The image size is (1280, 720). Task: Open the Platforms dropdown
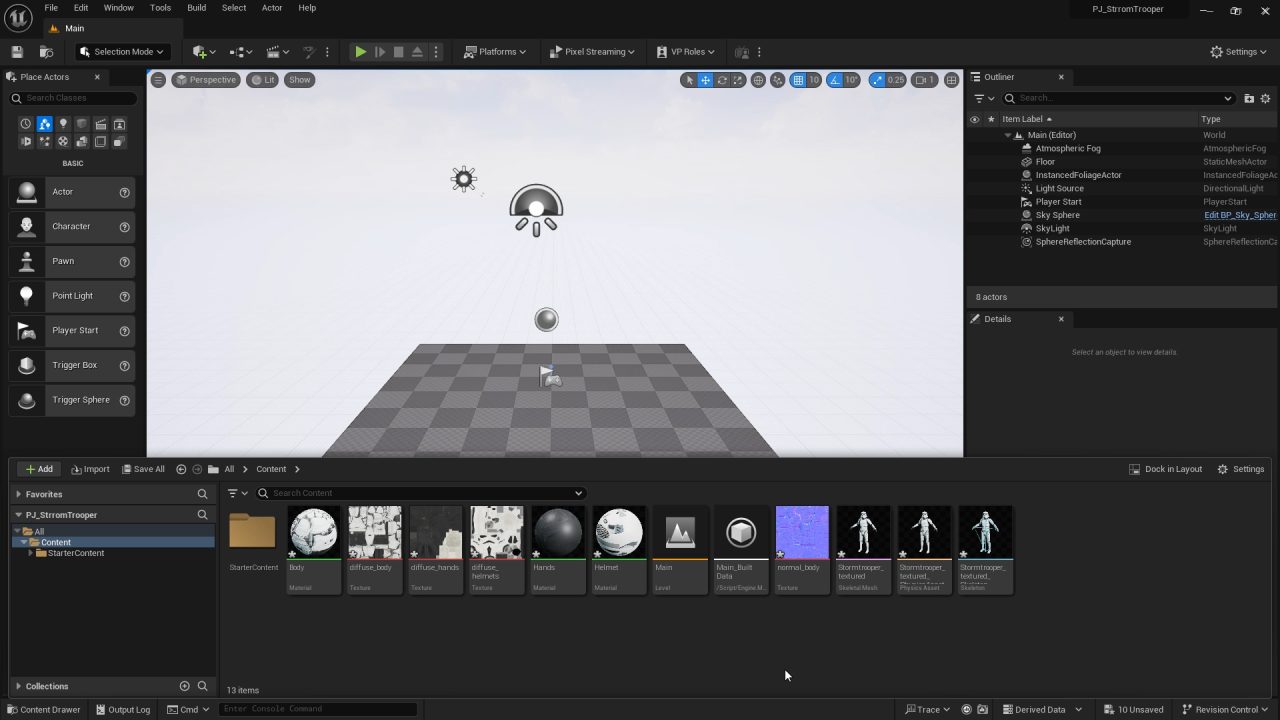[x=495, y=52]
